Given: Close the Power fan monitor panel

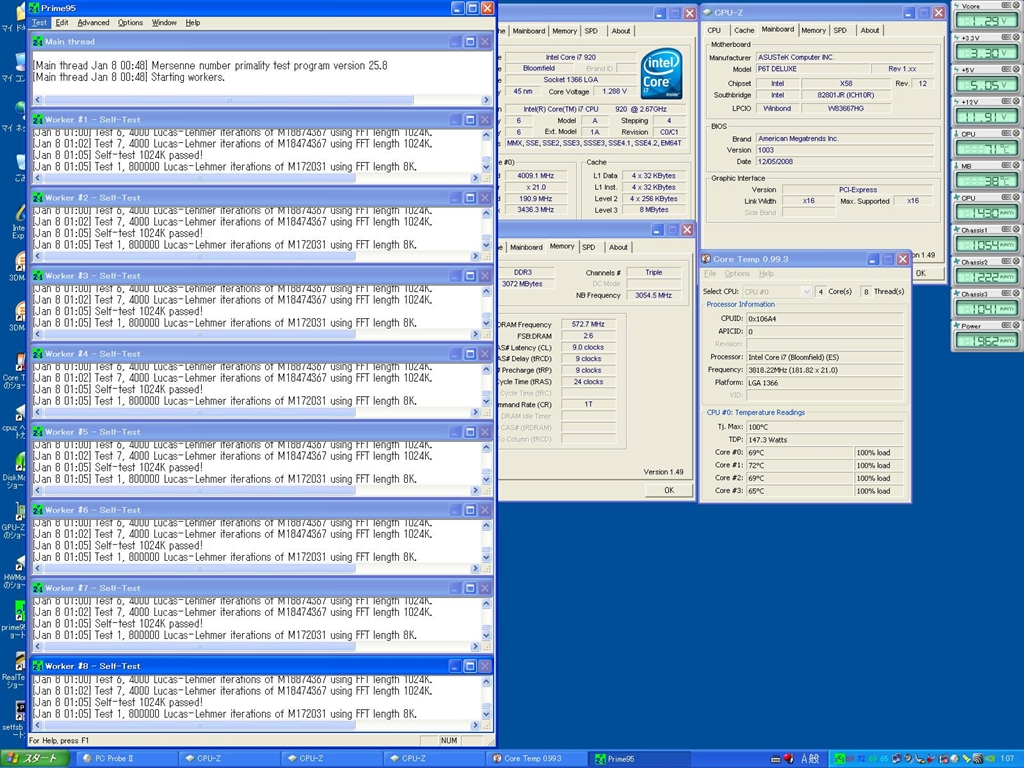Looking at the screenshot, I should pos(1016,325).
